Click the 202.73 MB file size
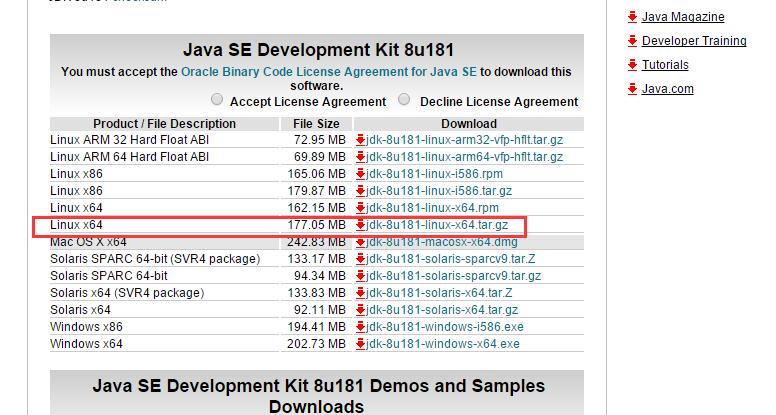The width and height of the screenshot is (776, 415). pyautogui.click(x=316, y=344)
